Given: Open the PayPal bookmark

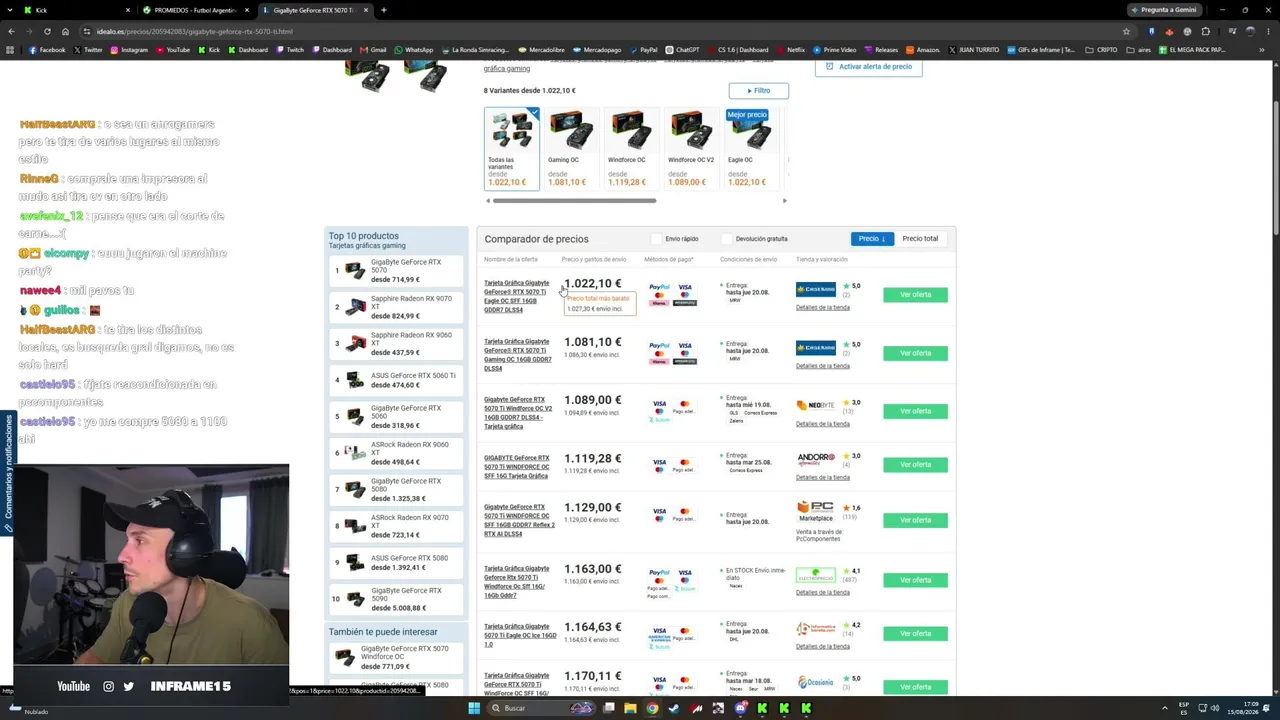Looking at the screenshot, I should point(643,50).
